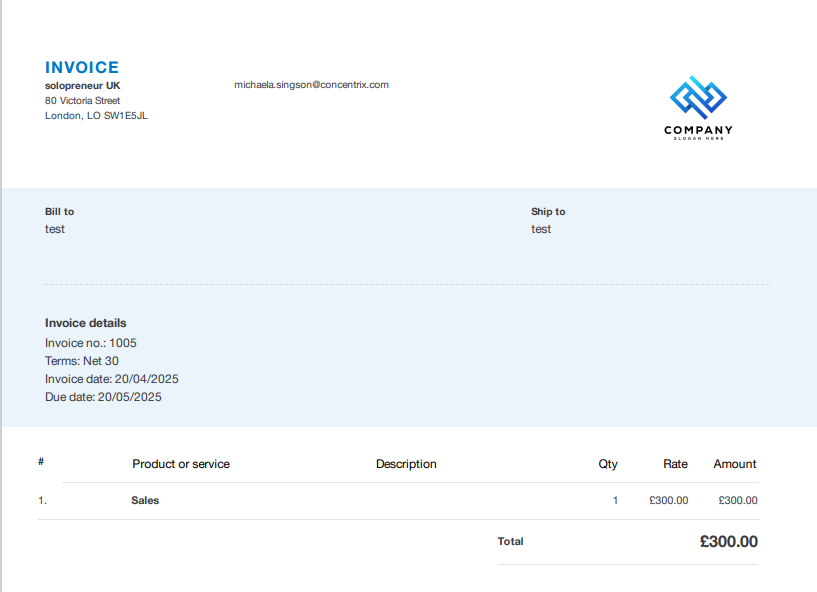
Task: Click the Bill to label
Action: coord(59,212)
